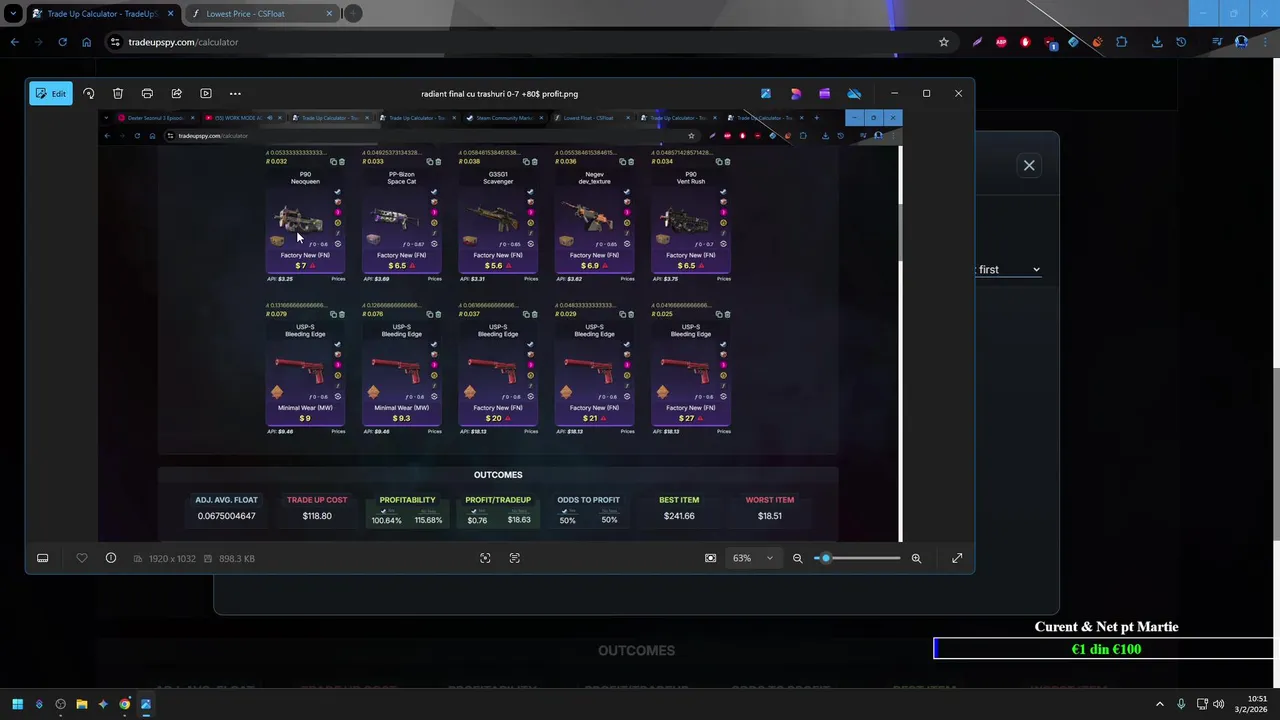Viewport: 1280px width, 720px height.
Task: Open Chrome from the taskbar
Action: tap(124, 704)
